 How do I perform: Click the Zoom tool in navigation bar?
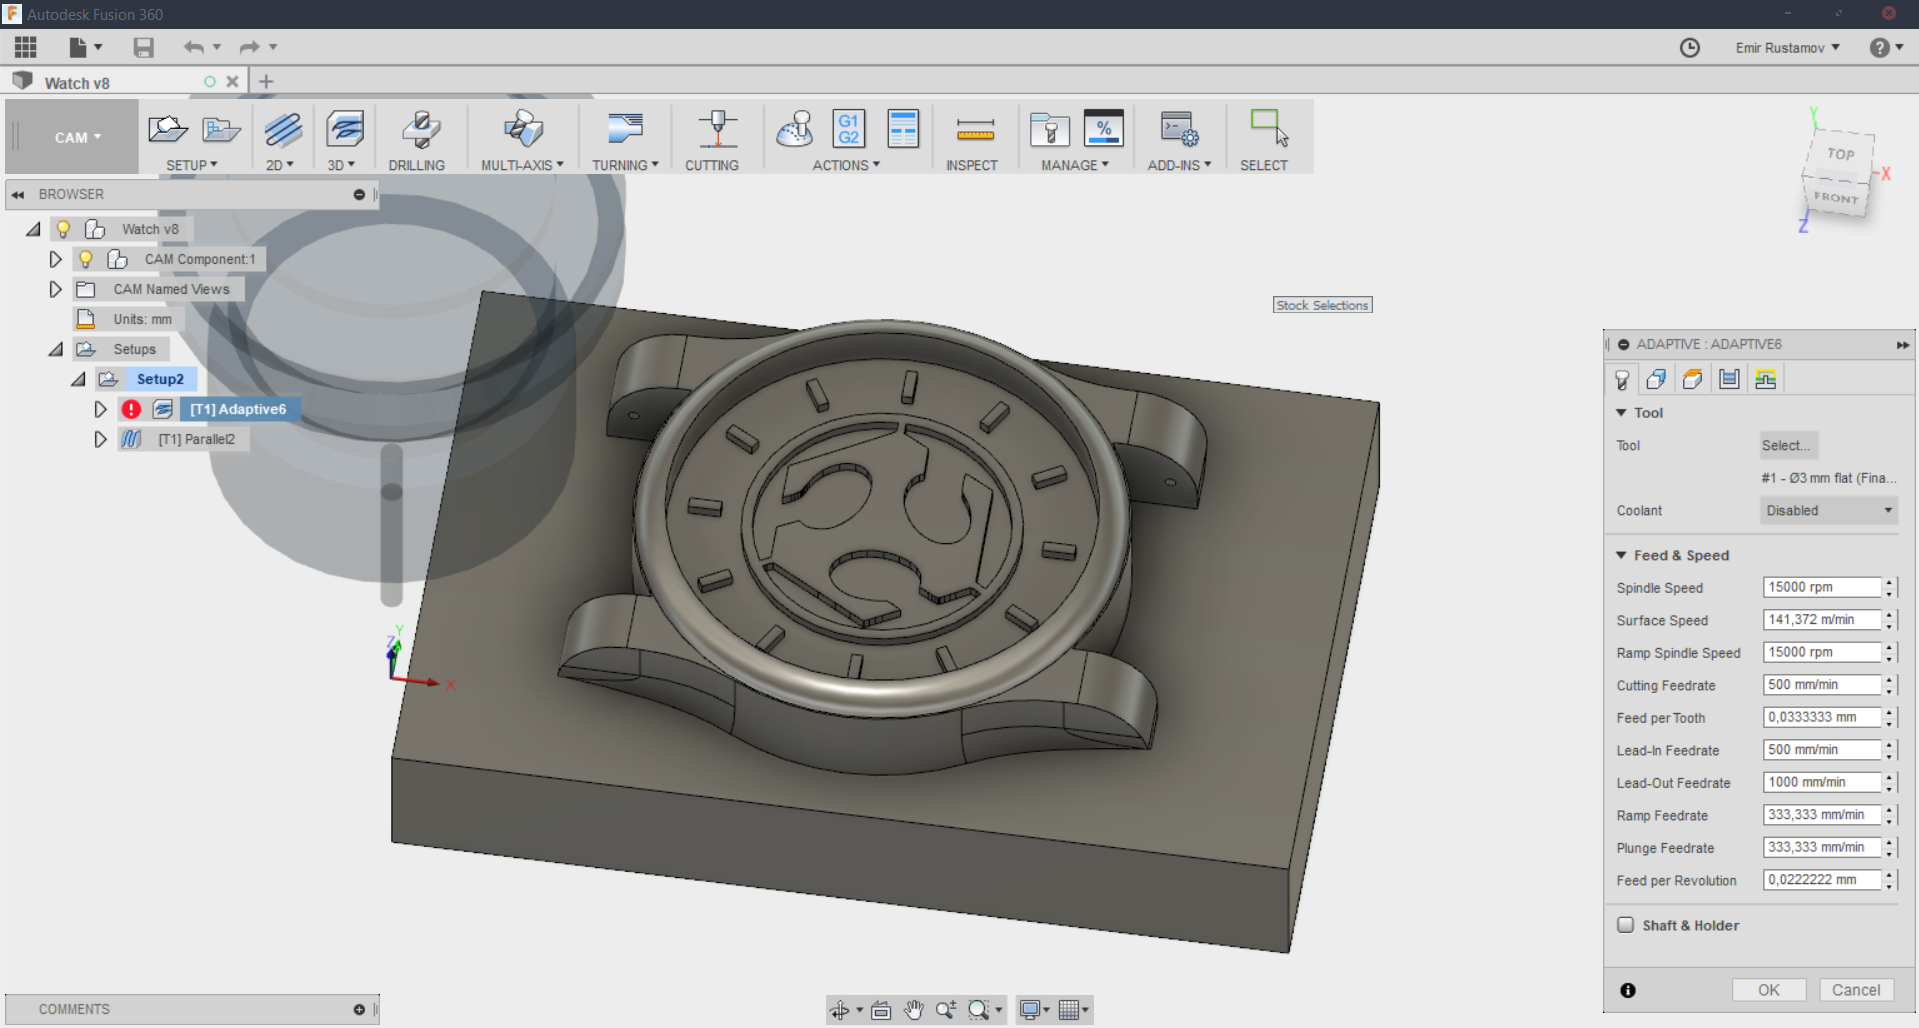[x=946, y=1010]
